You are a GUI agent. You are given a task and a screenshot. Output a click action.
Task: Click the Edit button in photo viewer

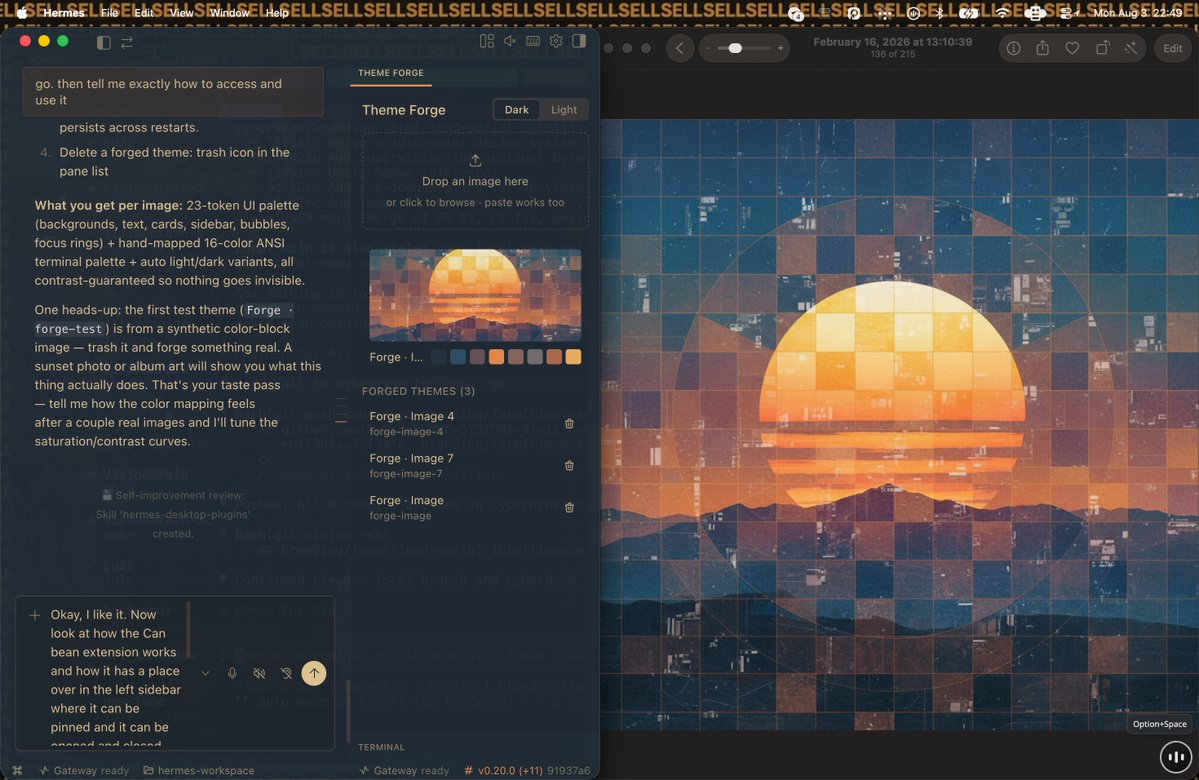(1172, 48)
